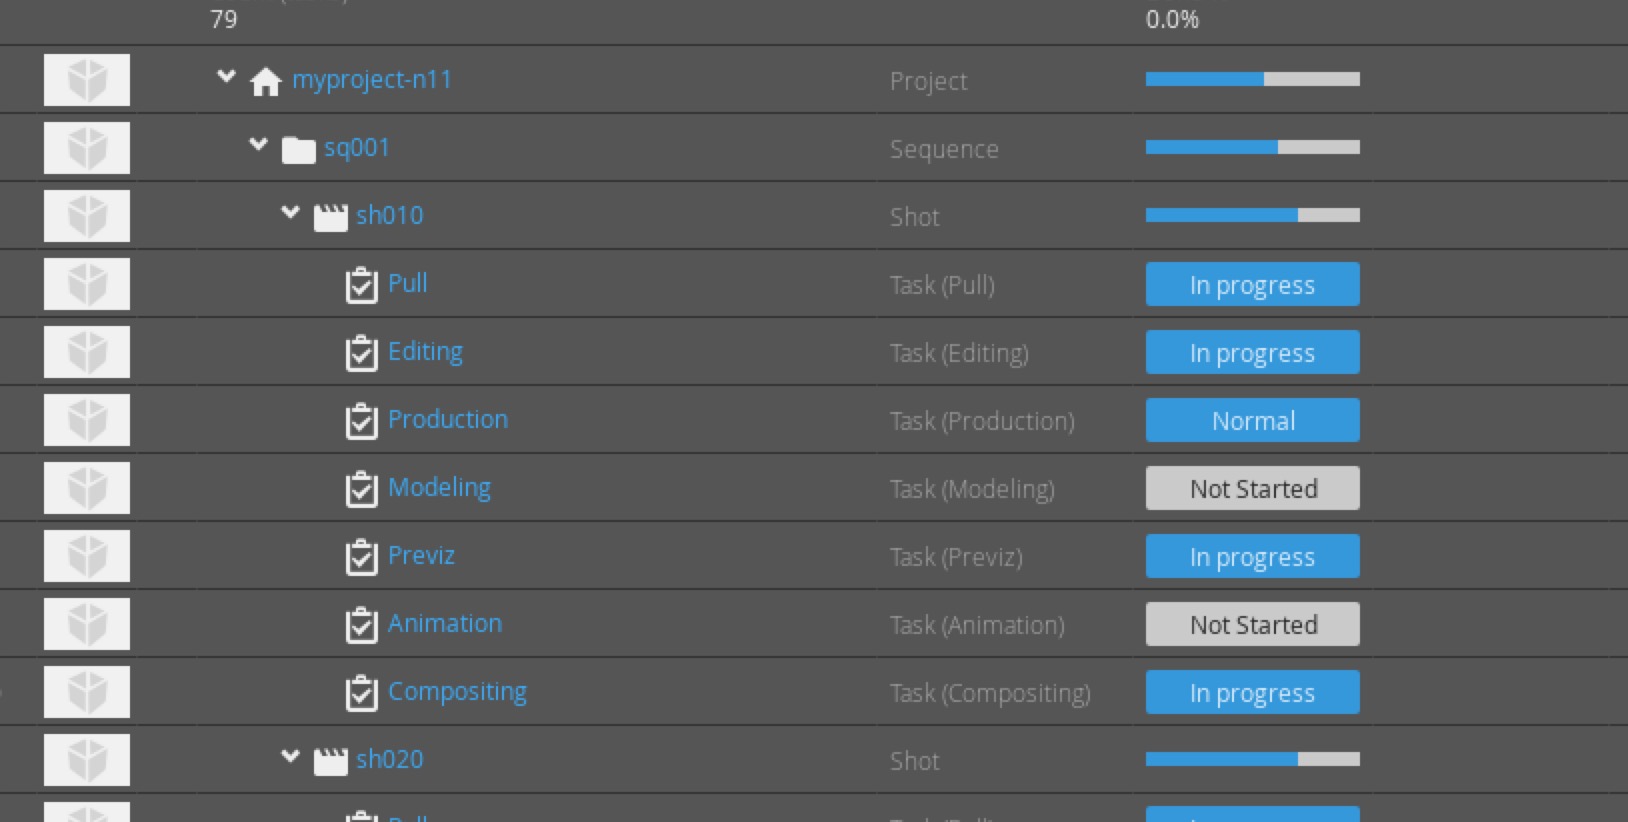Click the home icon beside myproject-n11
1628x822 pixels.
pos(266,81)
